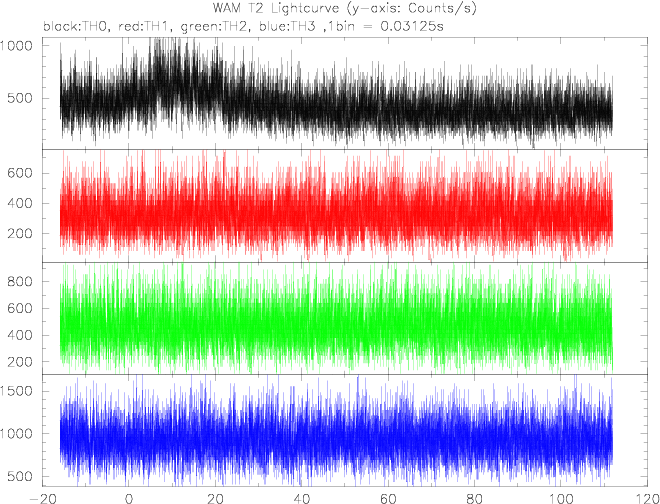Click the '400' y-axis label of red TH1 panel
Screen dimensions: 660x504
point(21,203)
